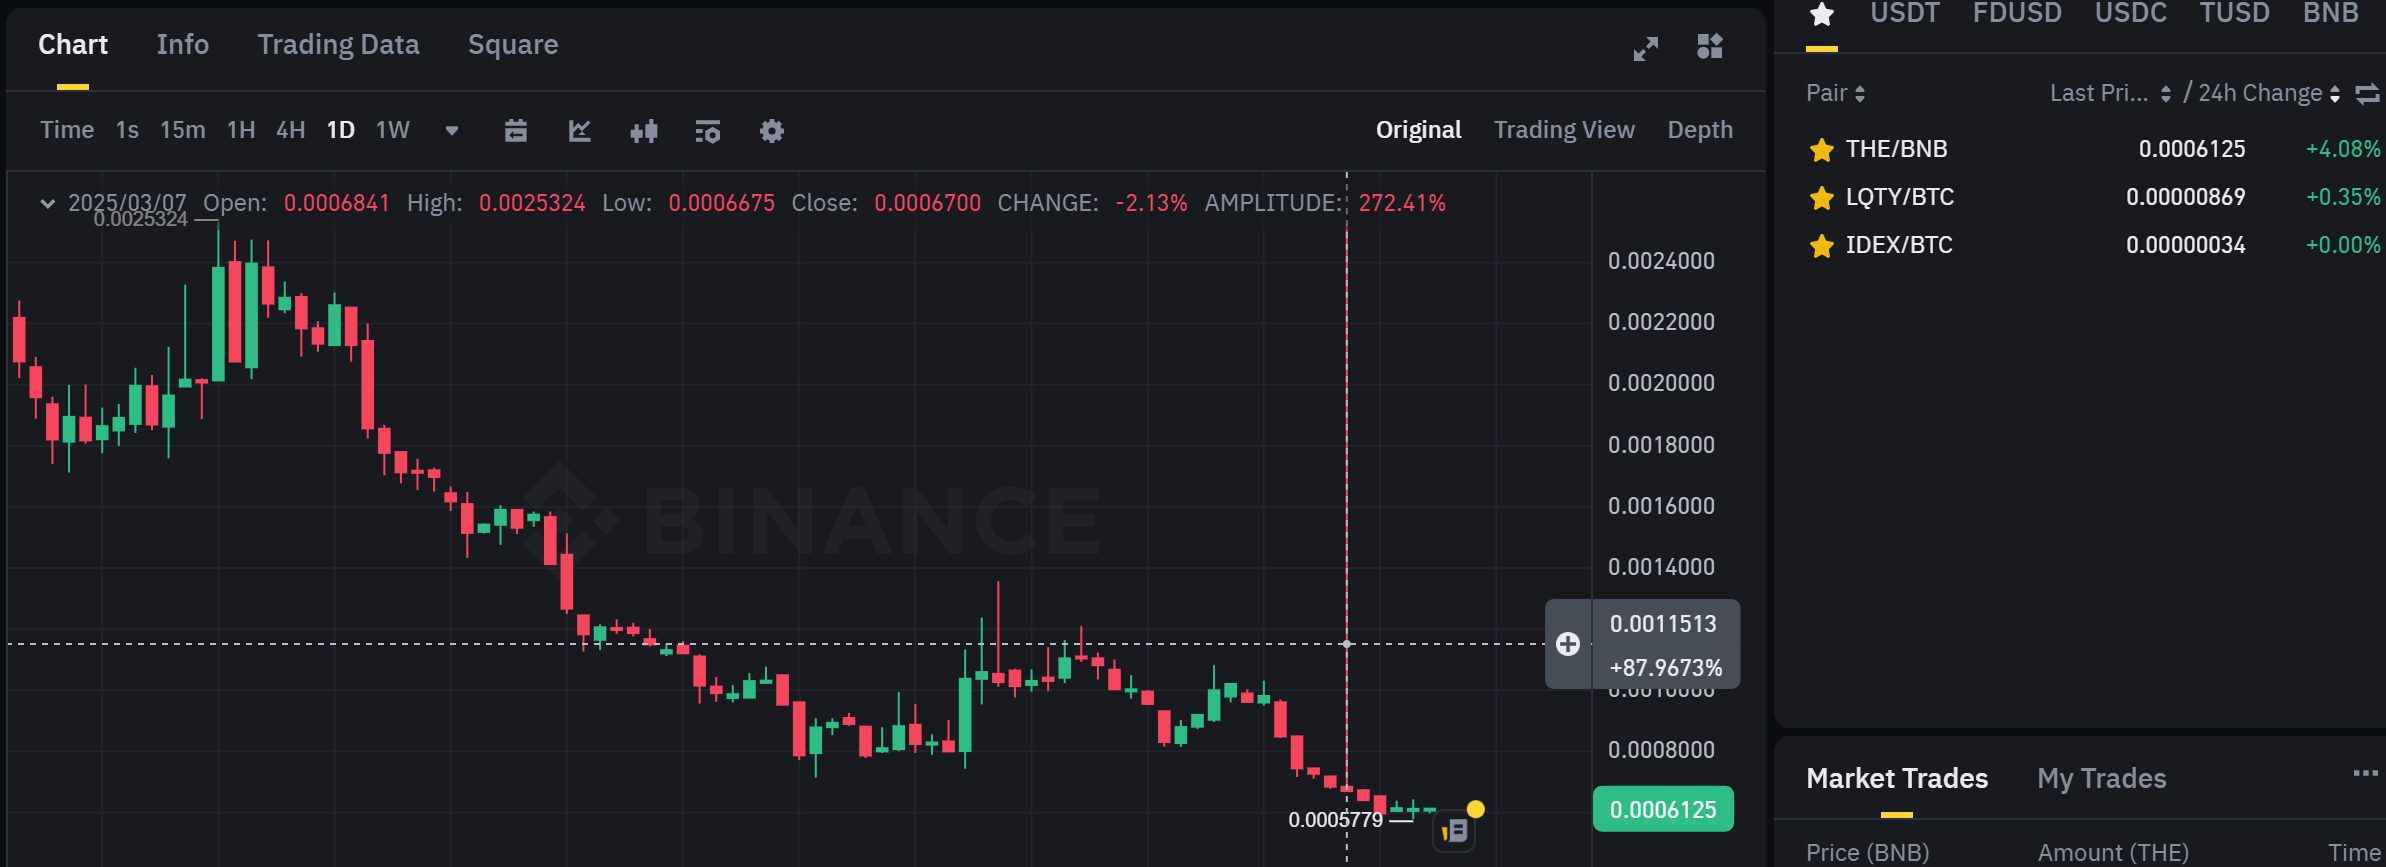Switch to Original chart view
The width and height of the screenshot is (2386, 867).
(1418, 130)
